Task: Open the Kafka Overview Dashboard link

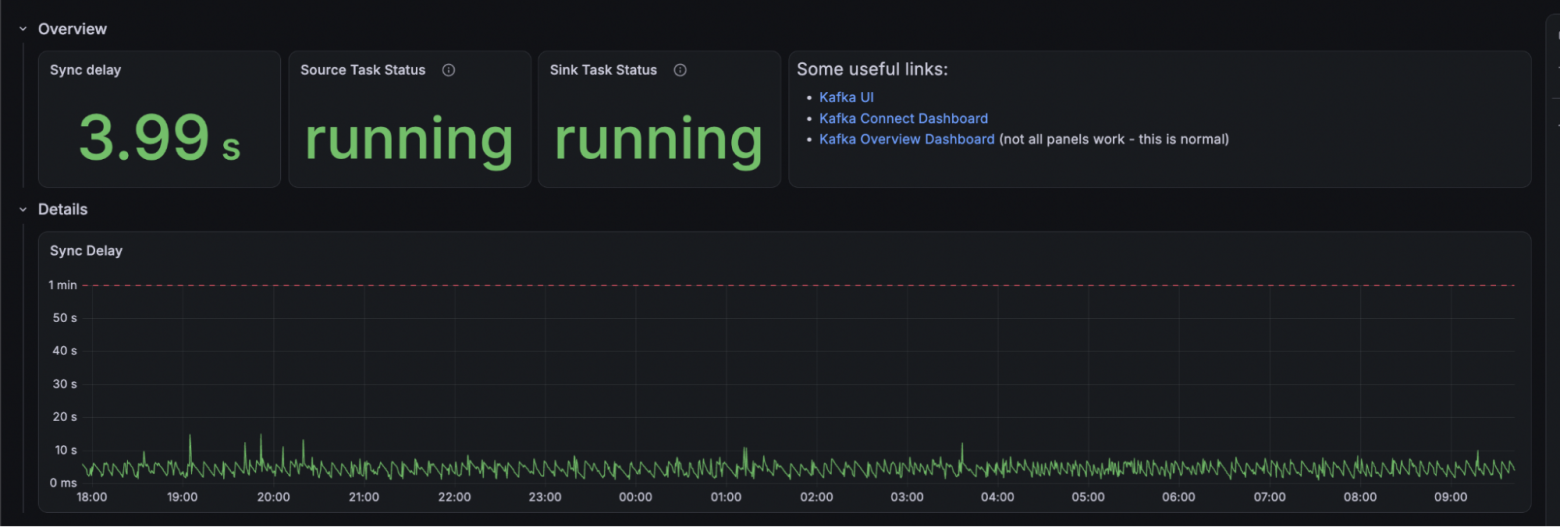Action: point(907,139)
